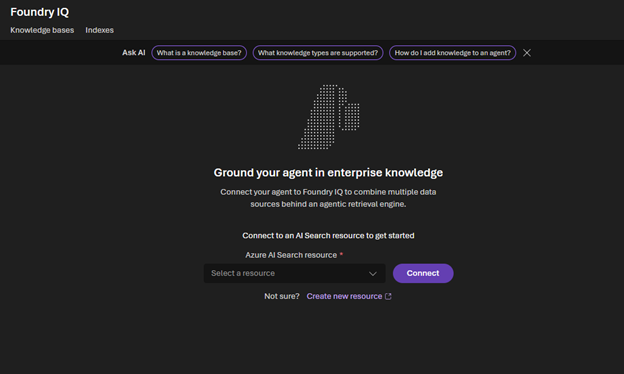
Task: Ask 'What knowledge types are supported?' suggestion
Action: pyautogui.click(x=318, y=53)
